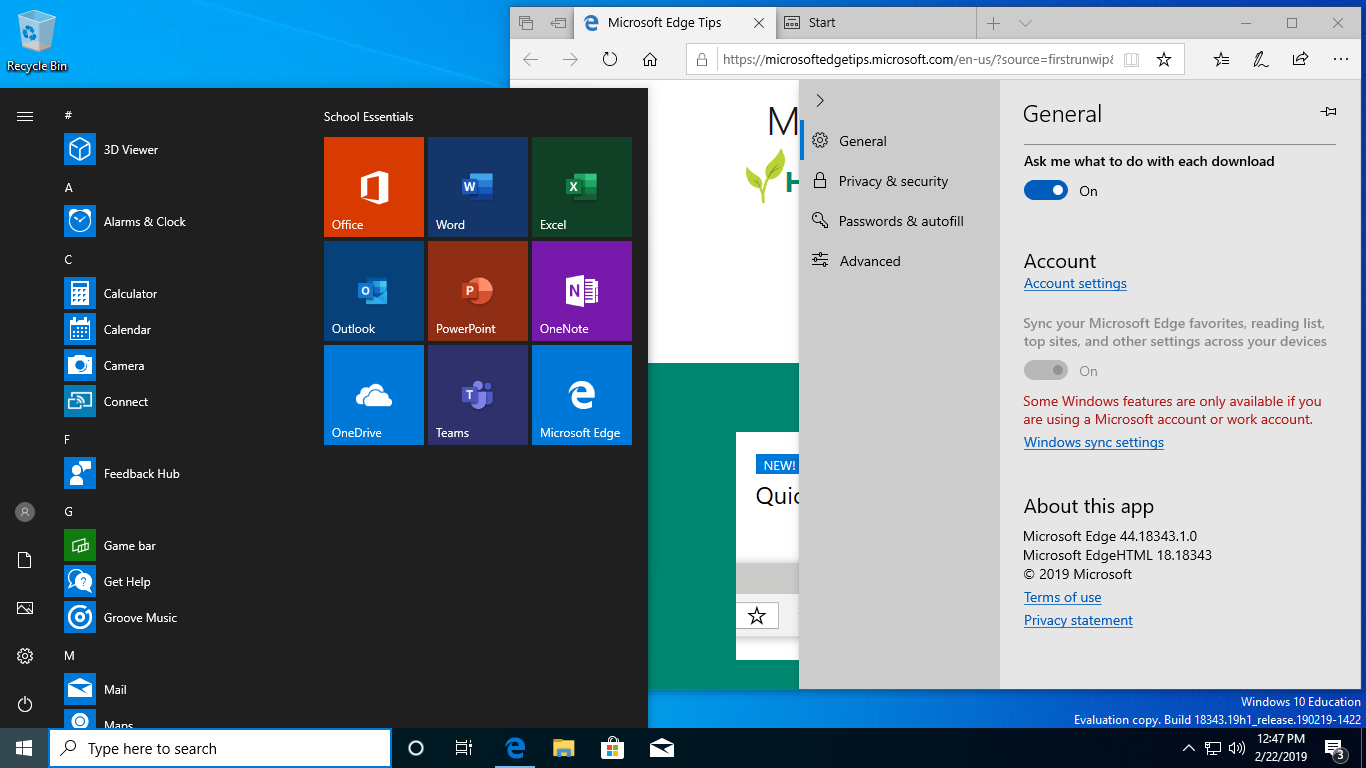Open the OneDrive tile
1366x768 pixels.
[374, 395]
